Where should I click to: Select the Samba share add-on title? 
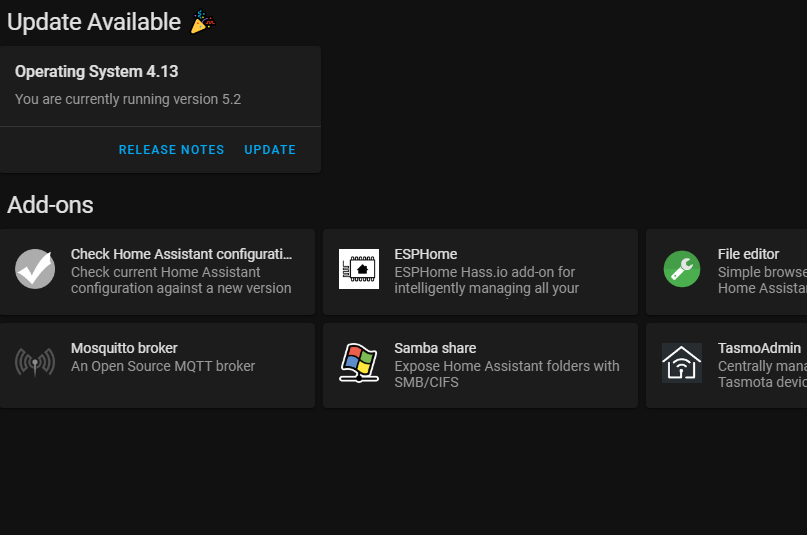pos(435,348)
